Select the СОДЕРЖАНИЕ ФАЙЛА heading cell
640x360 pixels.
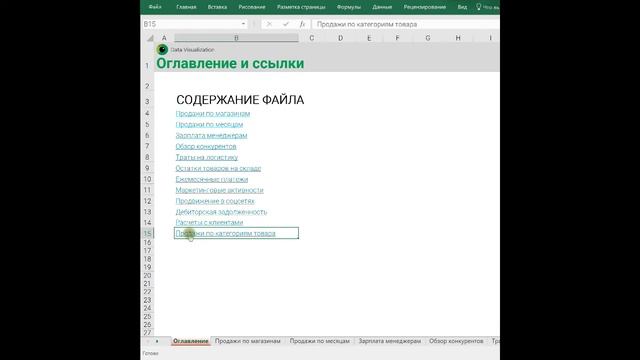coord(240,100)
